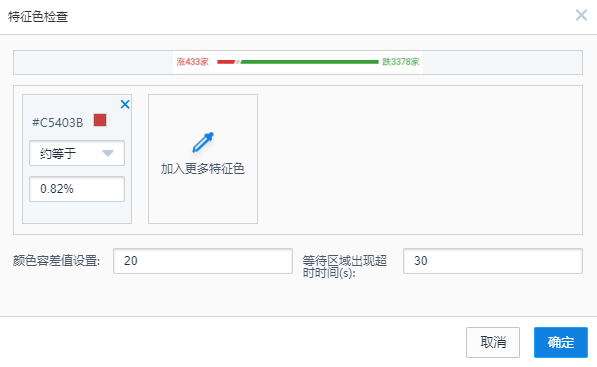Click the 颜色容差值设置 label
597x367 pixels.
tap(56, 261)
